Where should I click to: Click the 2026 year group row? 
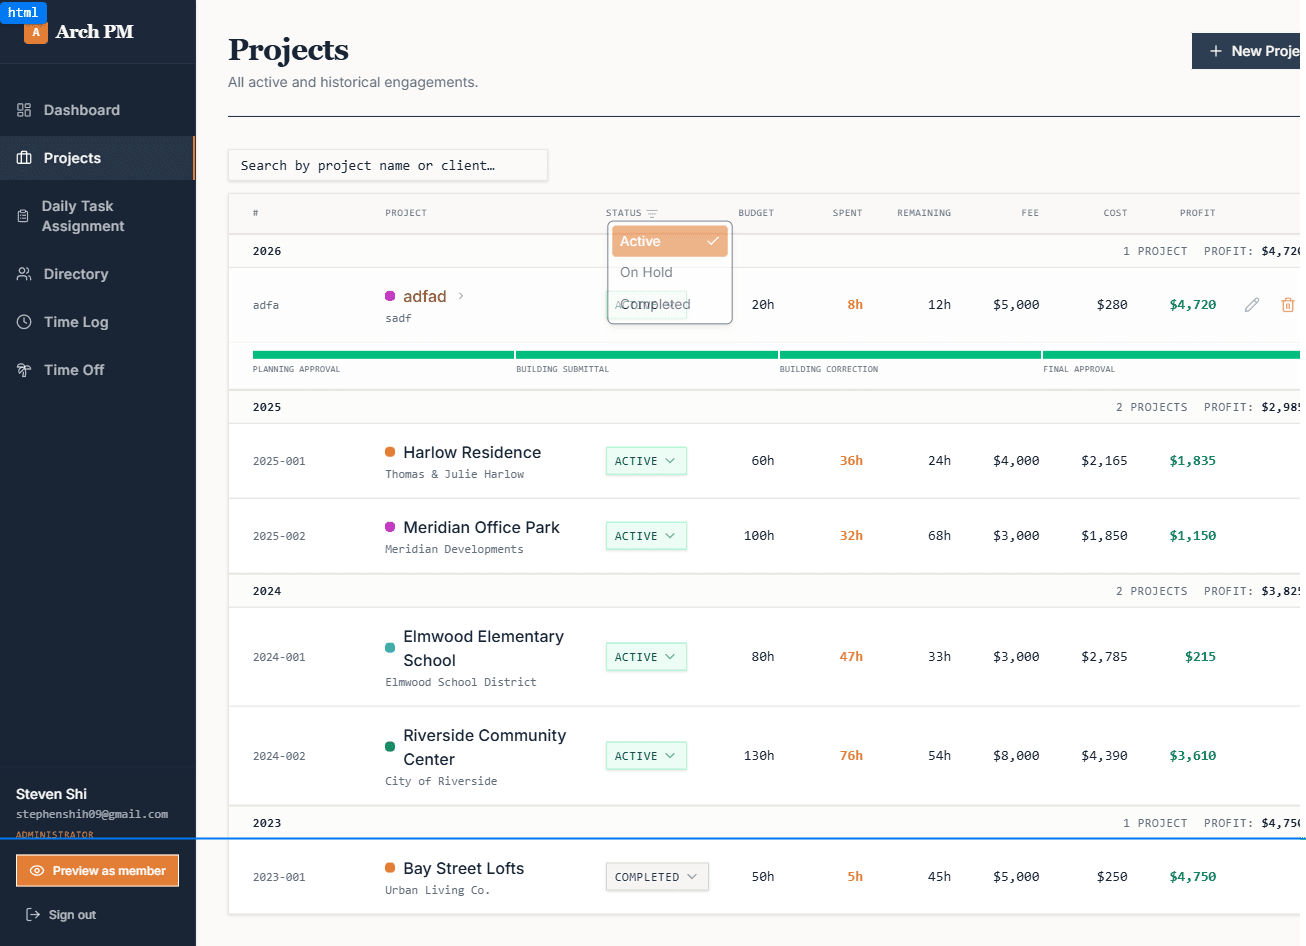(767, 251)
